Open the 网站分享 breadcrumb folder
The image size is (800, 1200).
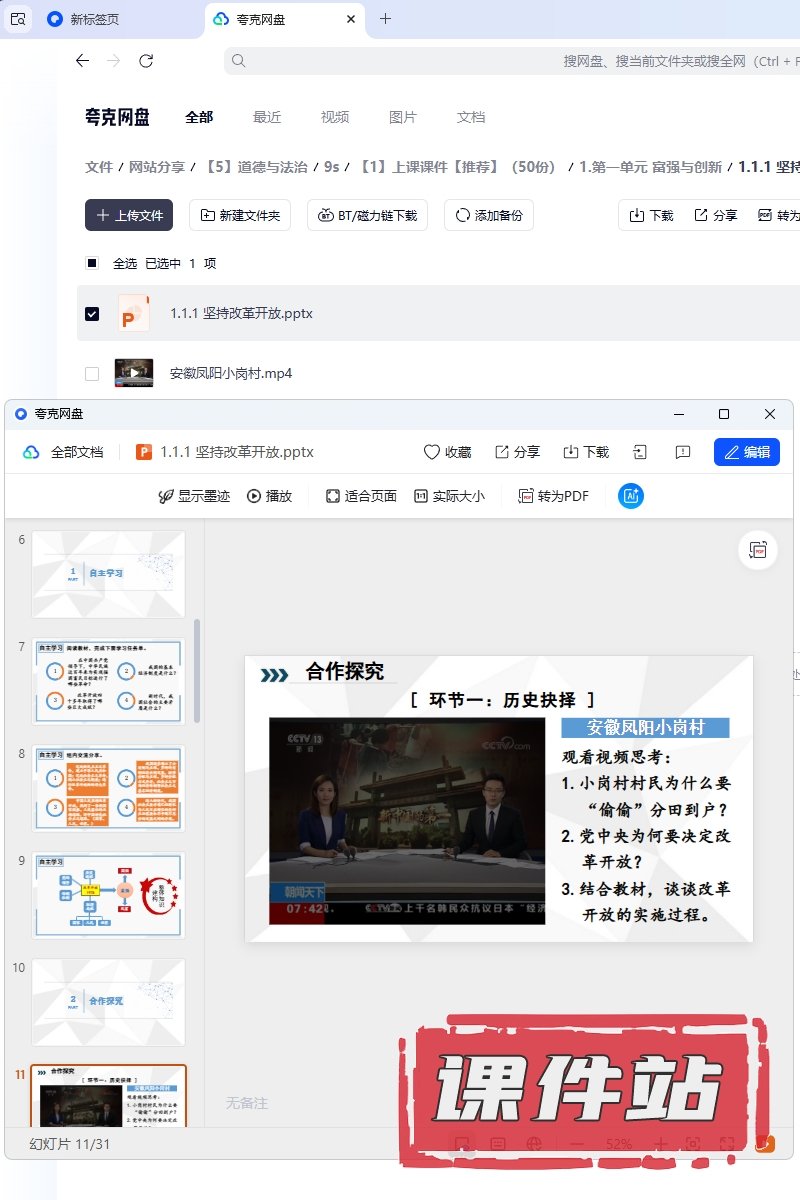click(157, 167)
